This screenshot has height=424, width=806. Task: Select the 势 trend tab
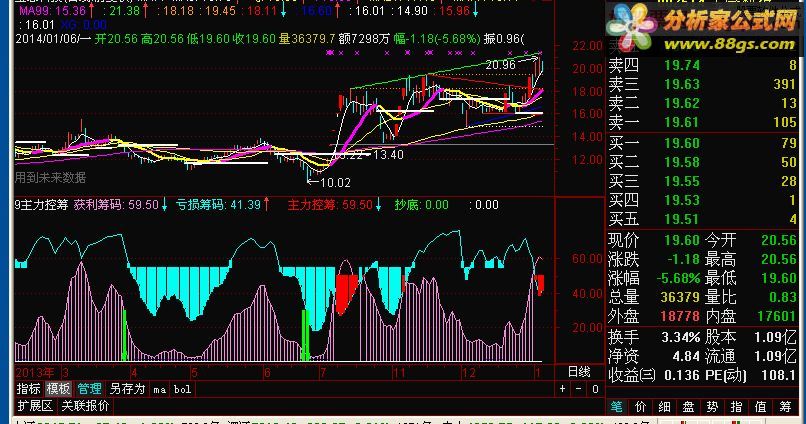[x=712, y=407]
